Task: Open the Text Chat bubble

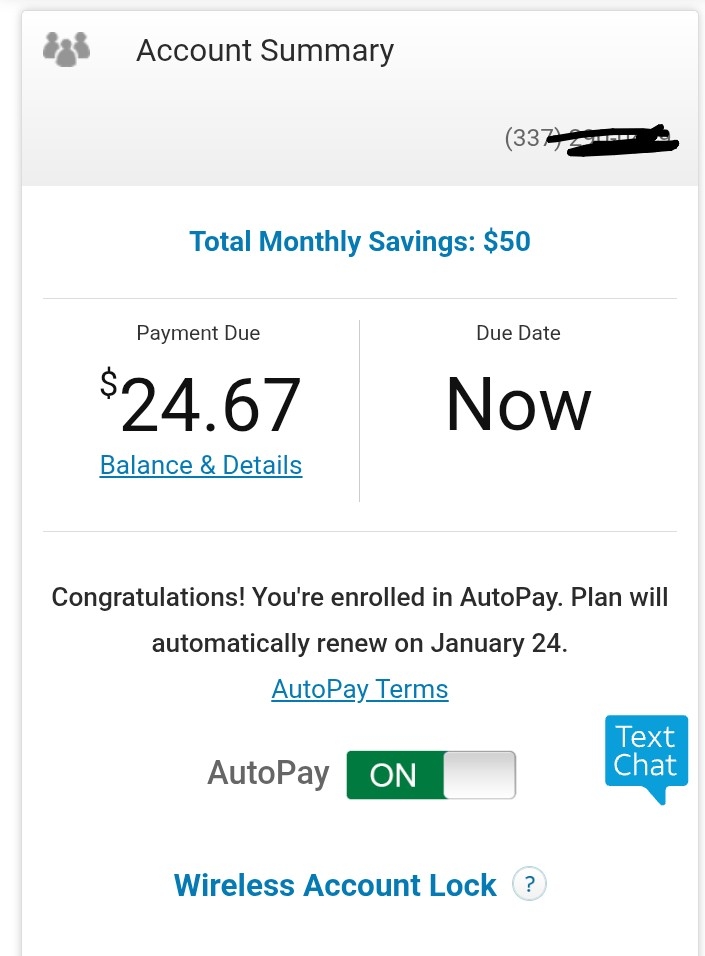Action: click(646, 753)
